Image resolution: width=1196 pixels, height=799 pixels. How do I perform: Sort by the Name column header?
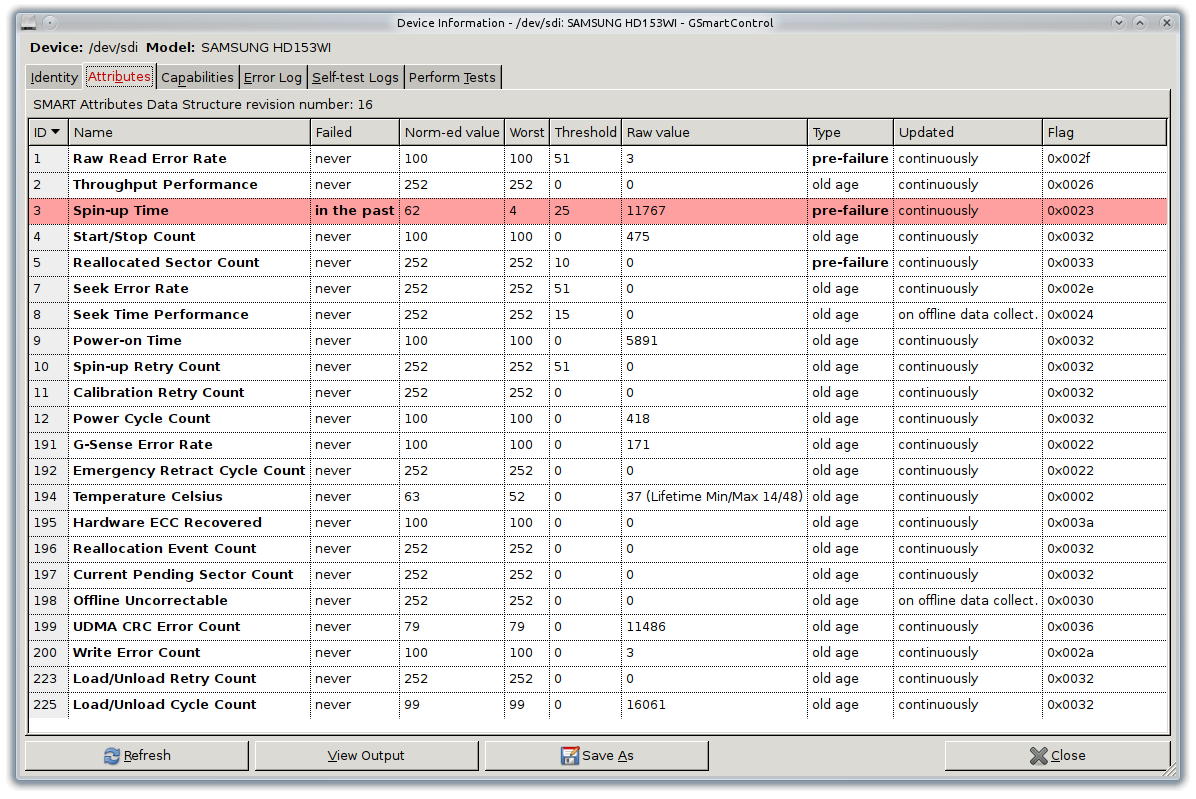point(189,132)
